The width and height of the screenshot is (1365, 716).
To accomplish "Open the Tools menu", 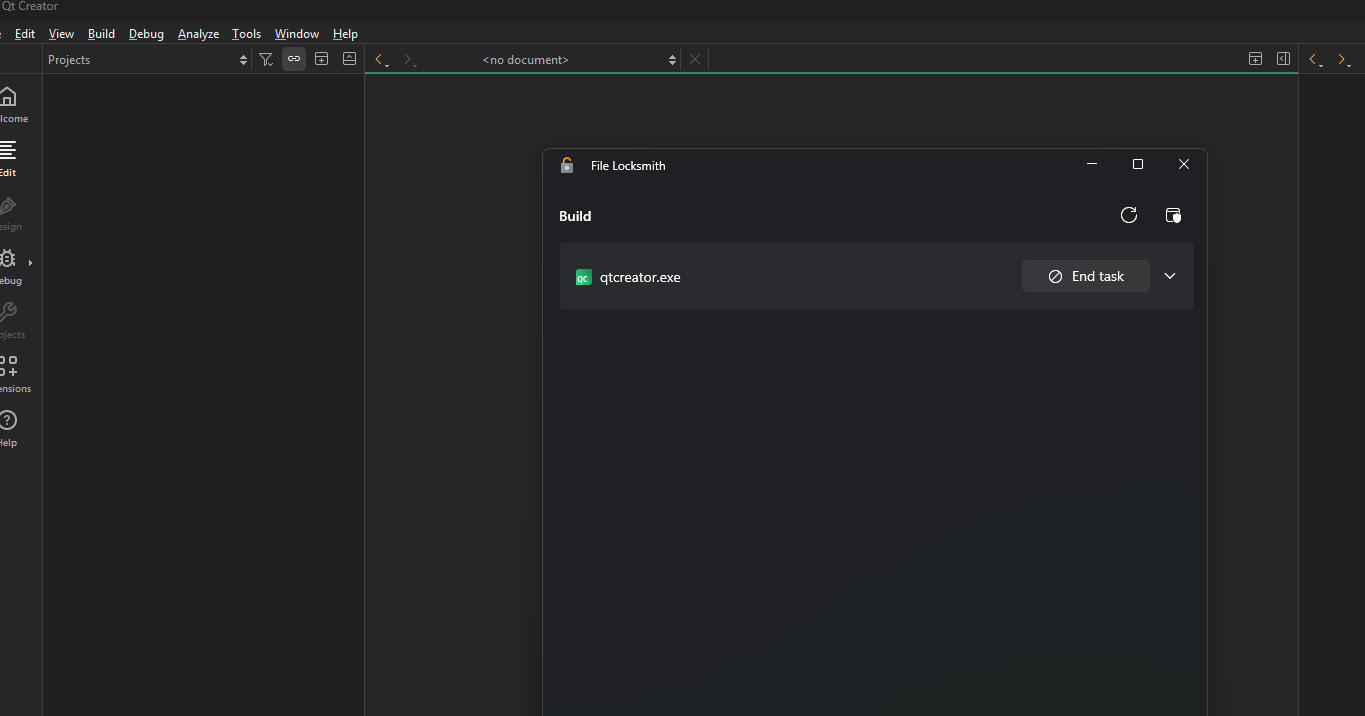I will 246,34.
